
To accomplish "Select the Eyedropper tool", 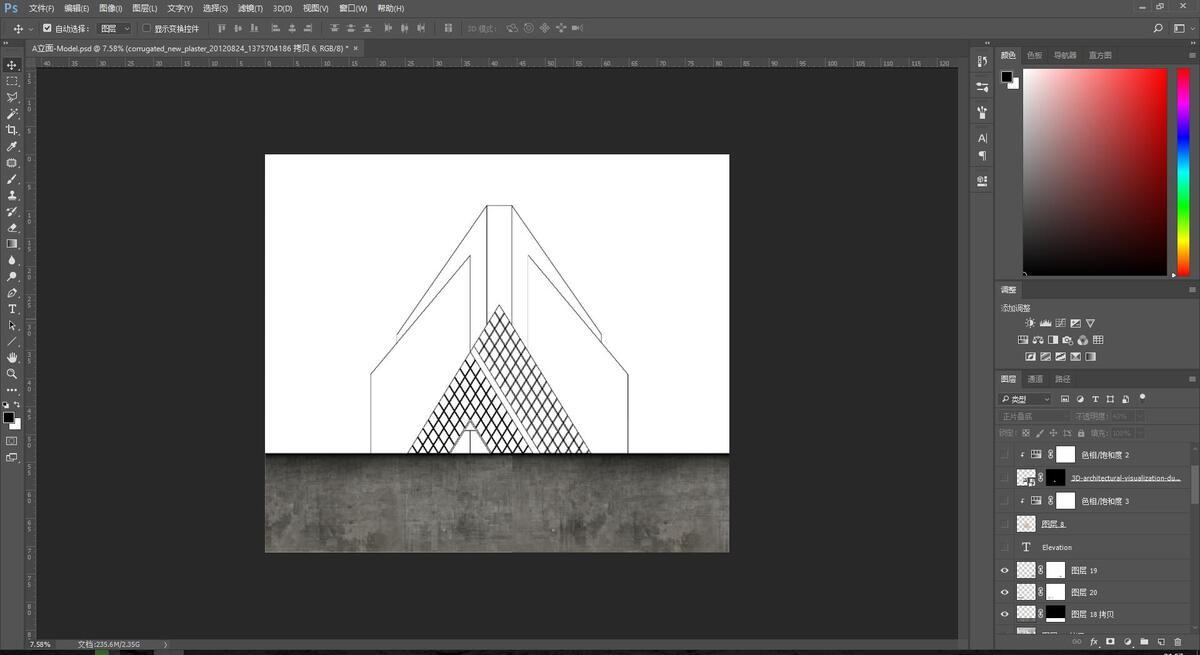I will point(12,146).
